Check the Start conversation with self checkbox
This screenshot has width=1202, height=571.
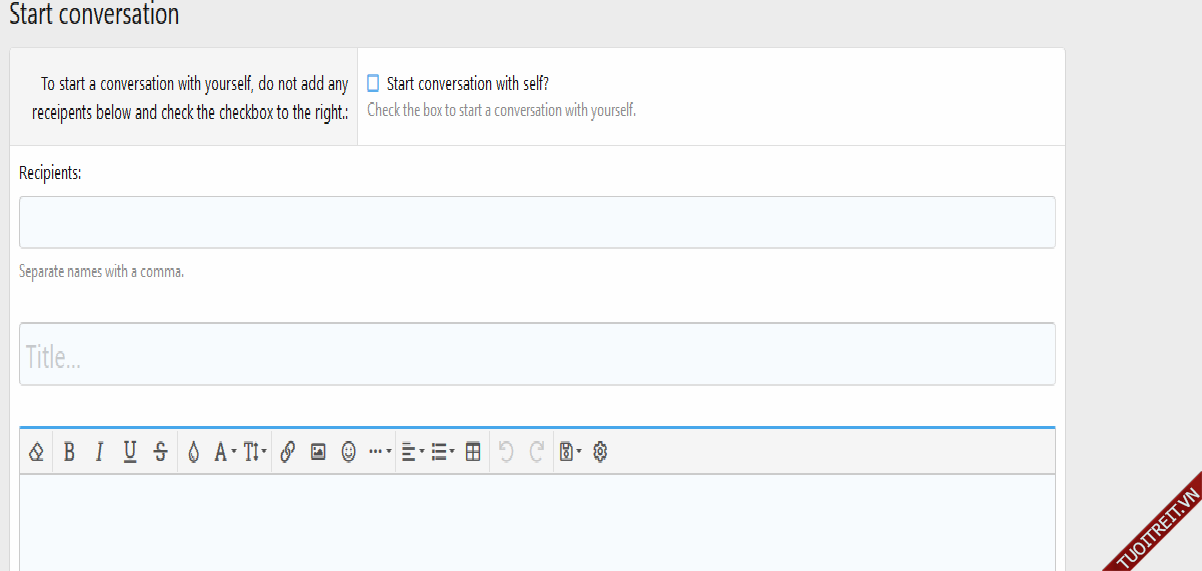pos(373,84)
